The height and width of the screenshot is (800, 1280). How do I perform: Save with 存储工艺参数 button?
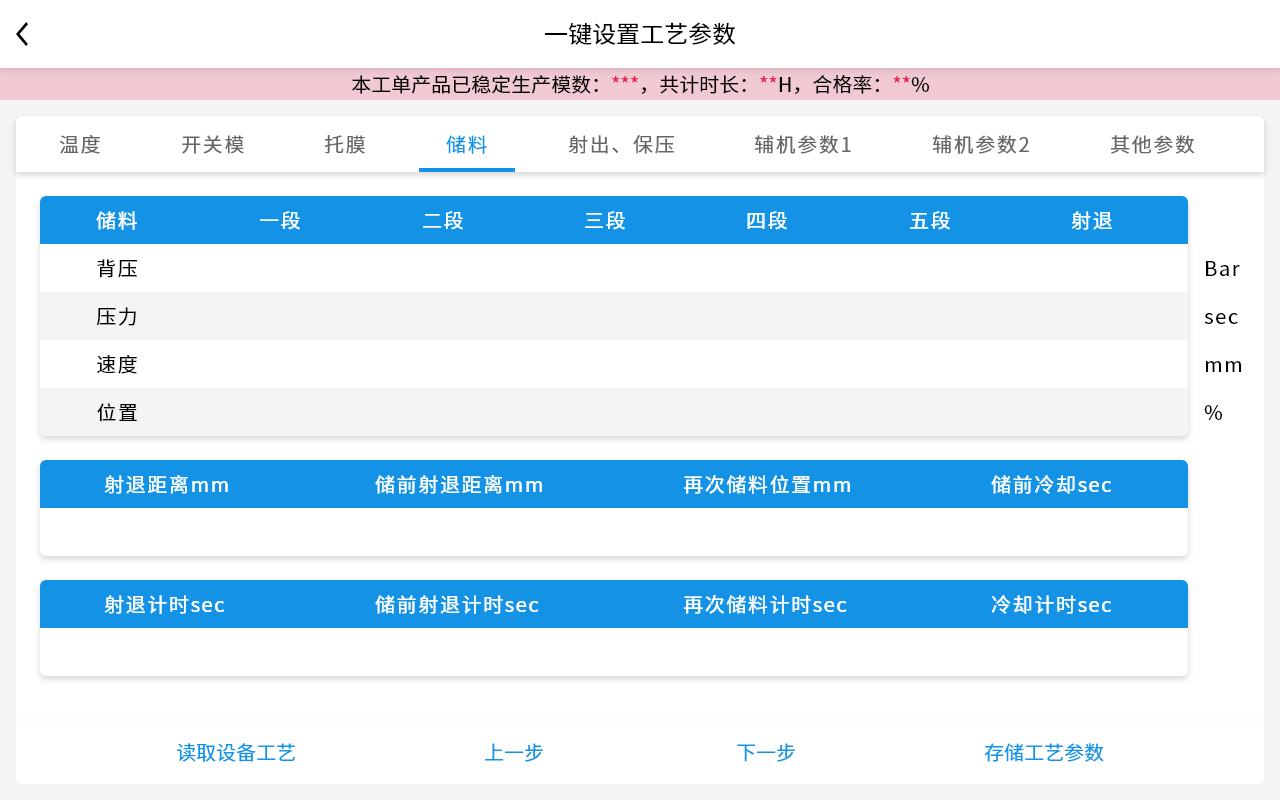click(1044, 752)
